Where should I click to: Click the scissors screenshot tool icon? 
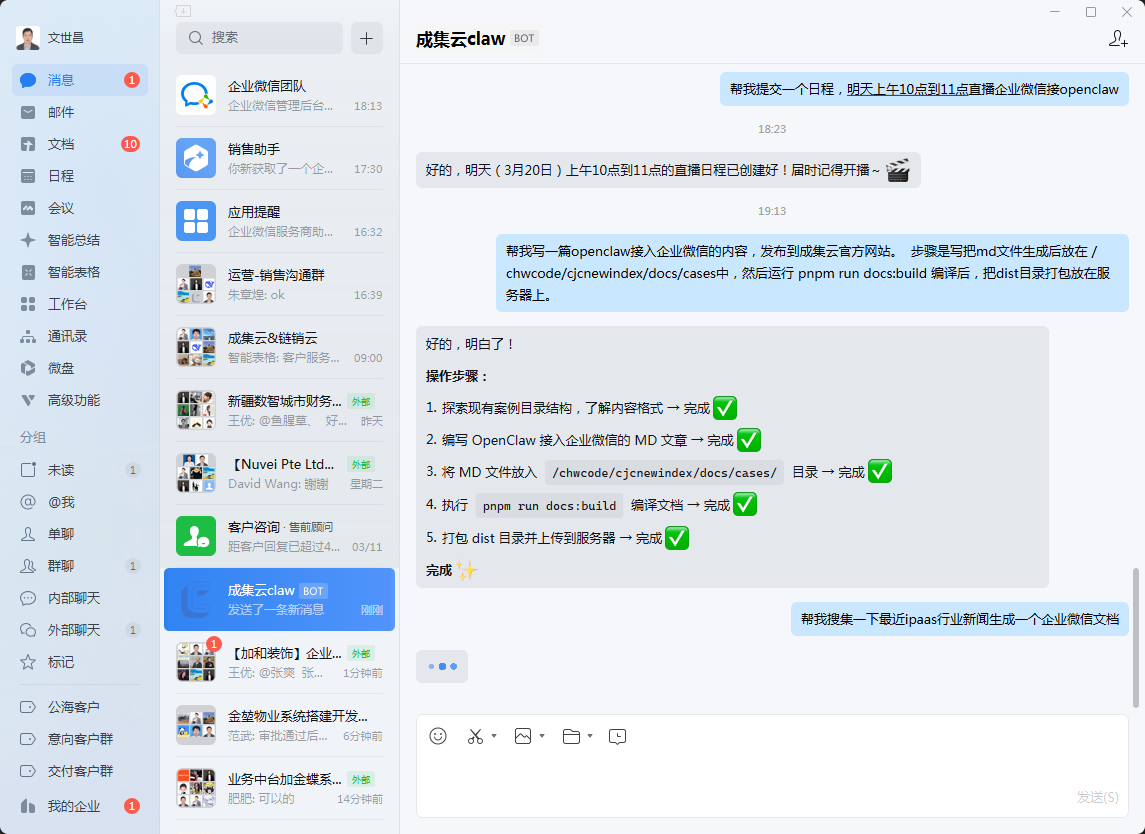tap(475, 736)
